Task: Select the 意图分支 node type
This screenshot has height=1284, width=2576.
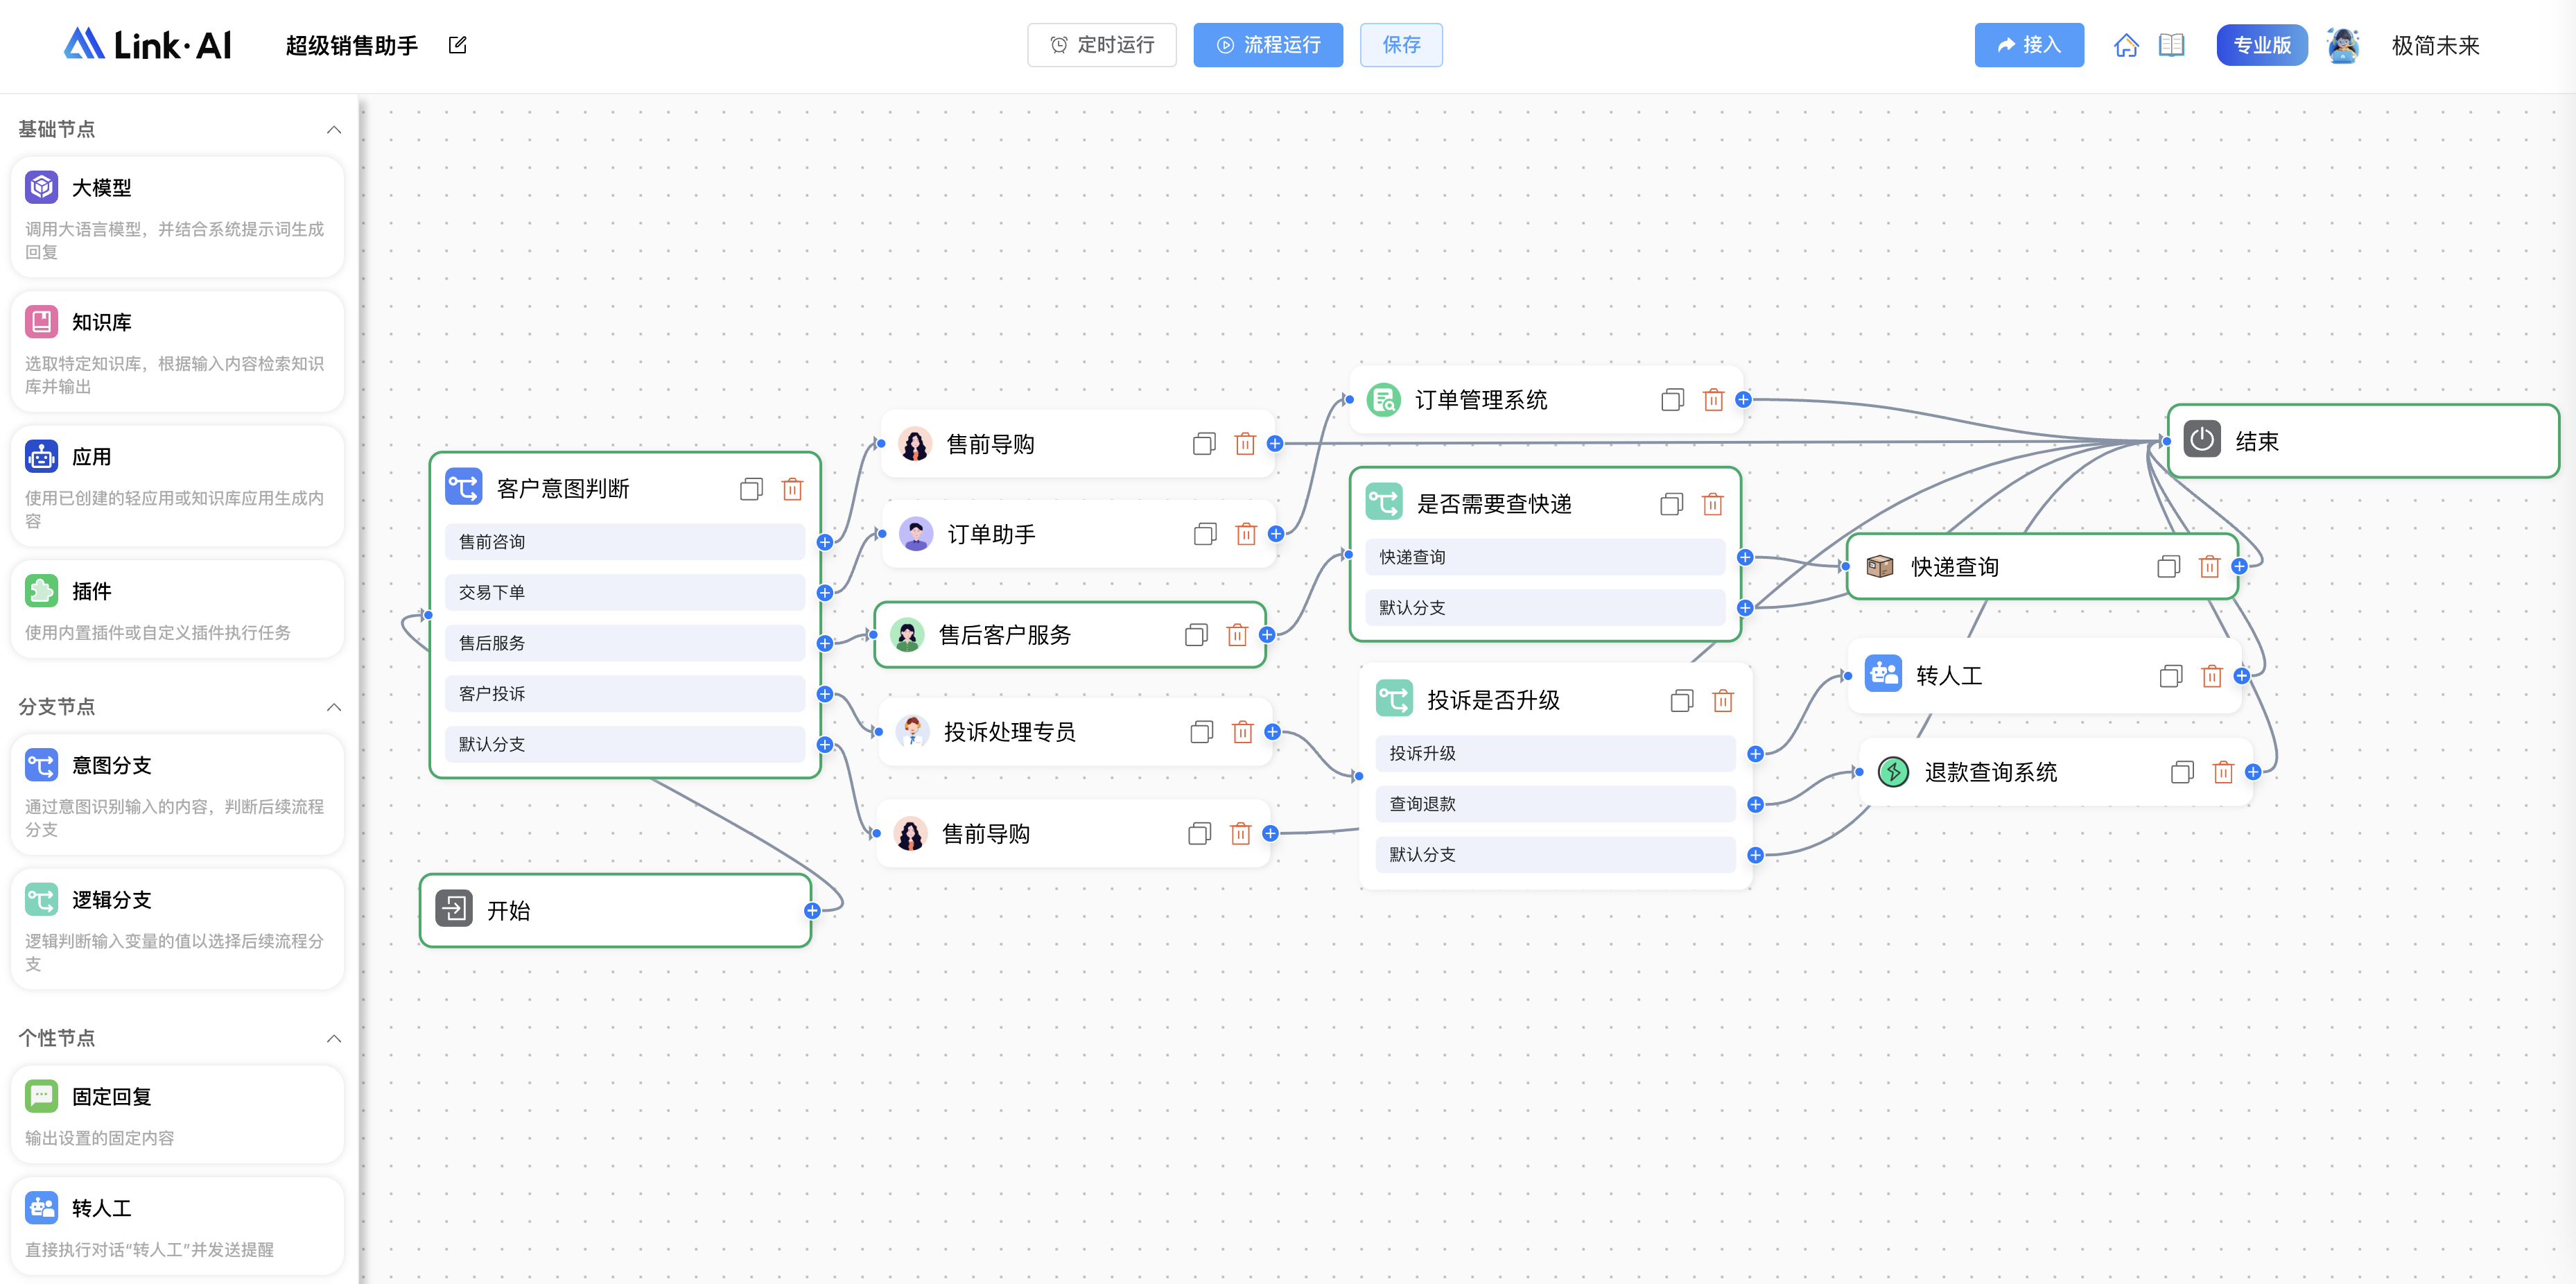Action: pos(177,794)
